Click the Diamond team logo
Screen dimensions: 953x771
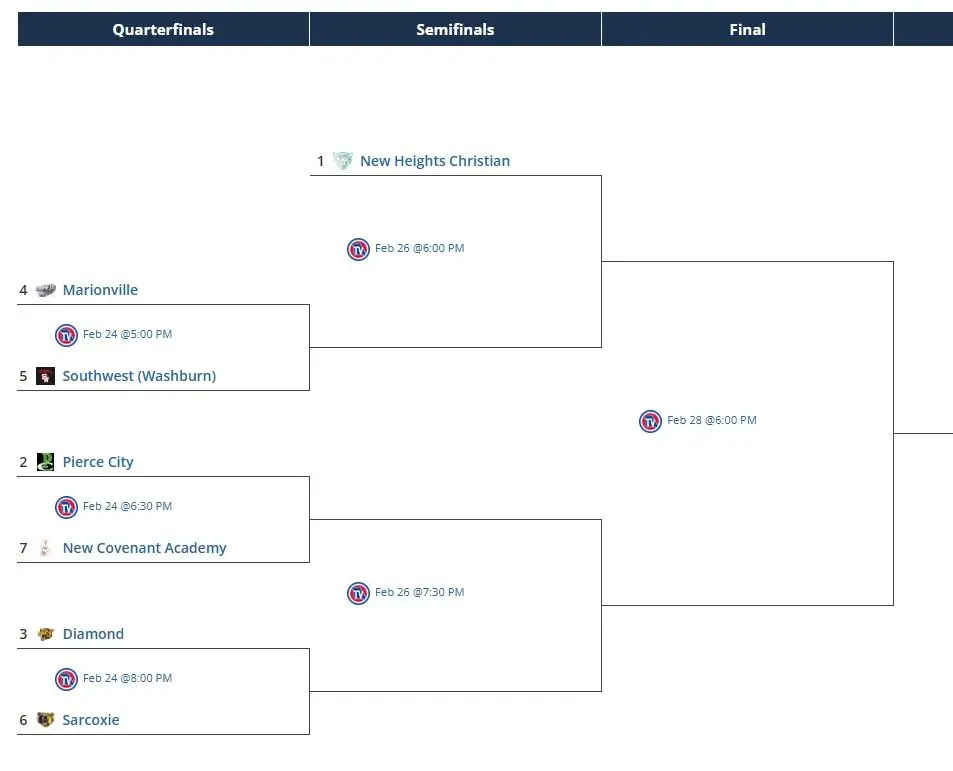click(45, 634)
